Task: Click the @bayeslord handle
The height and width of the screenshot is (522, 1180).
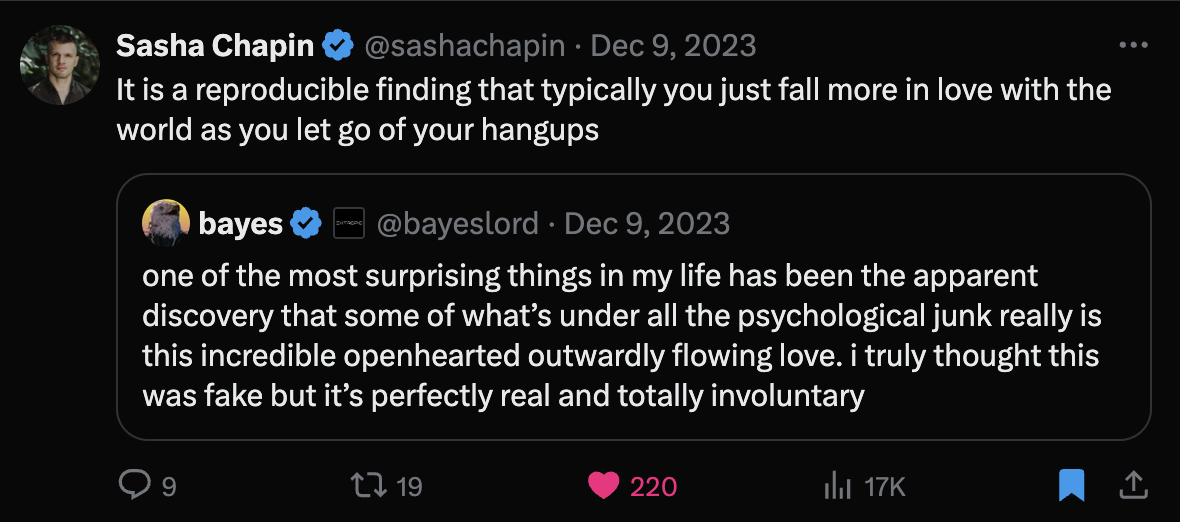Action: 457,224
